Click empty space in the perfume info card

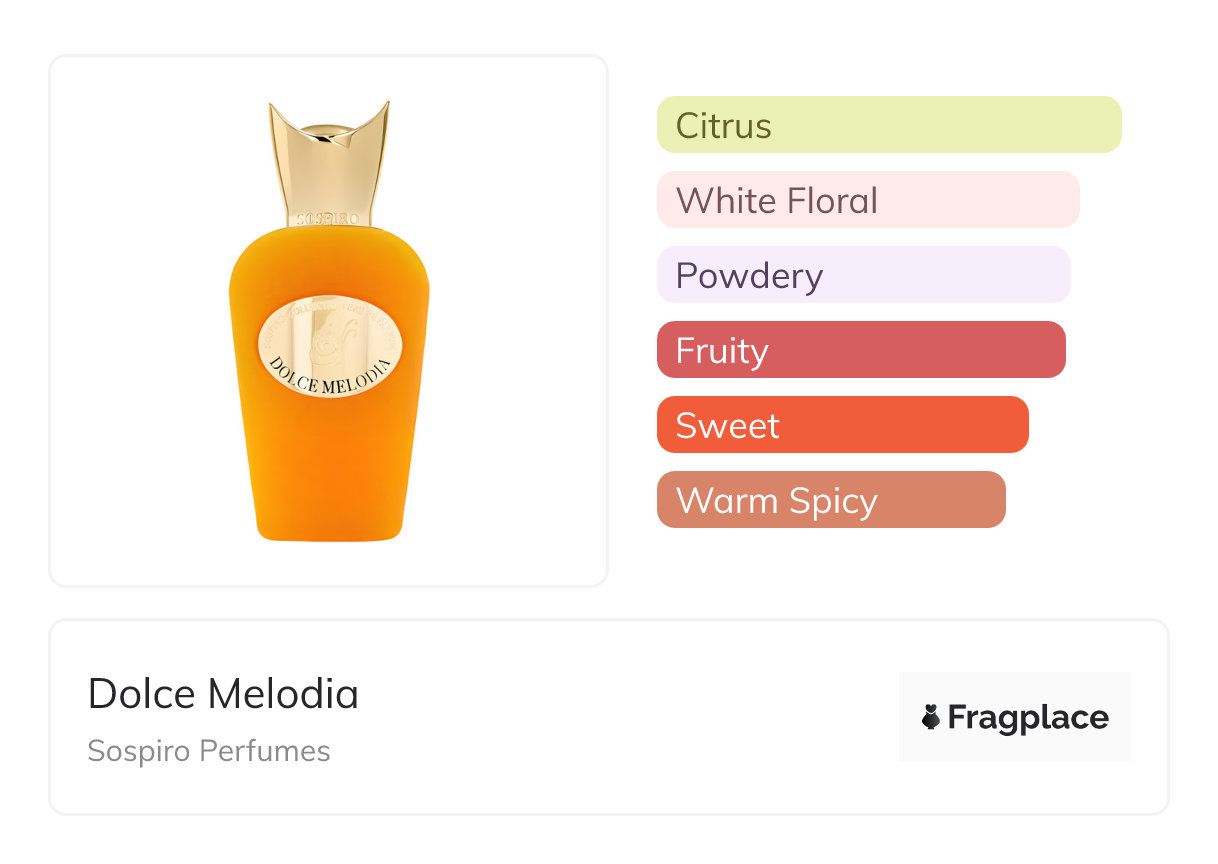pyautogui.click(x=620, y=718)
